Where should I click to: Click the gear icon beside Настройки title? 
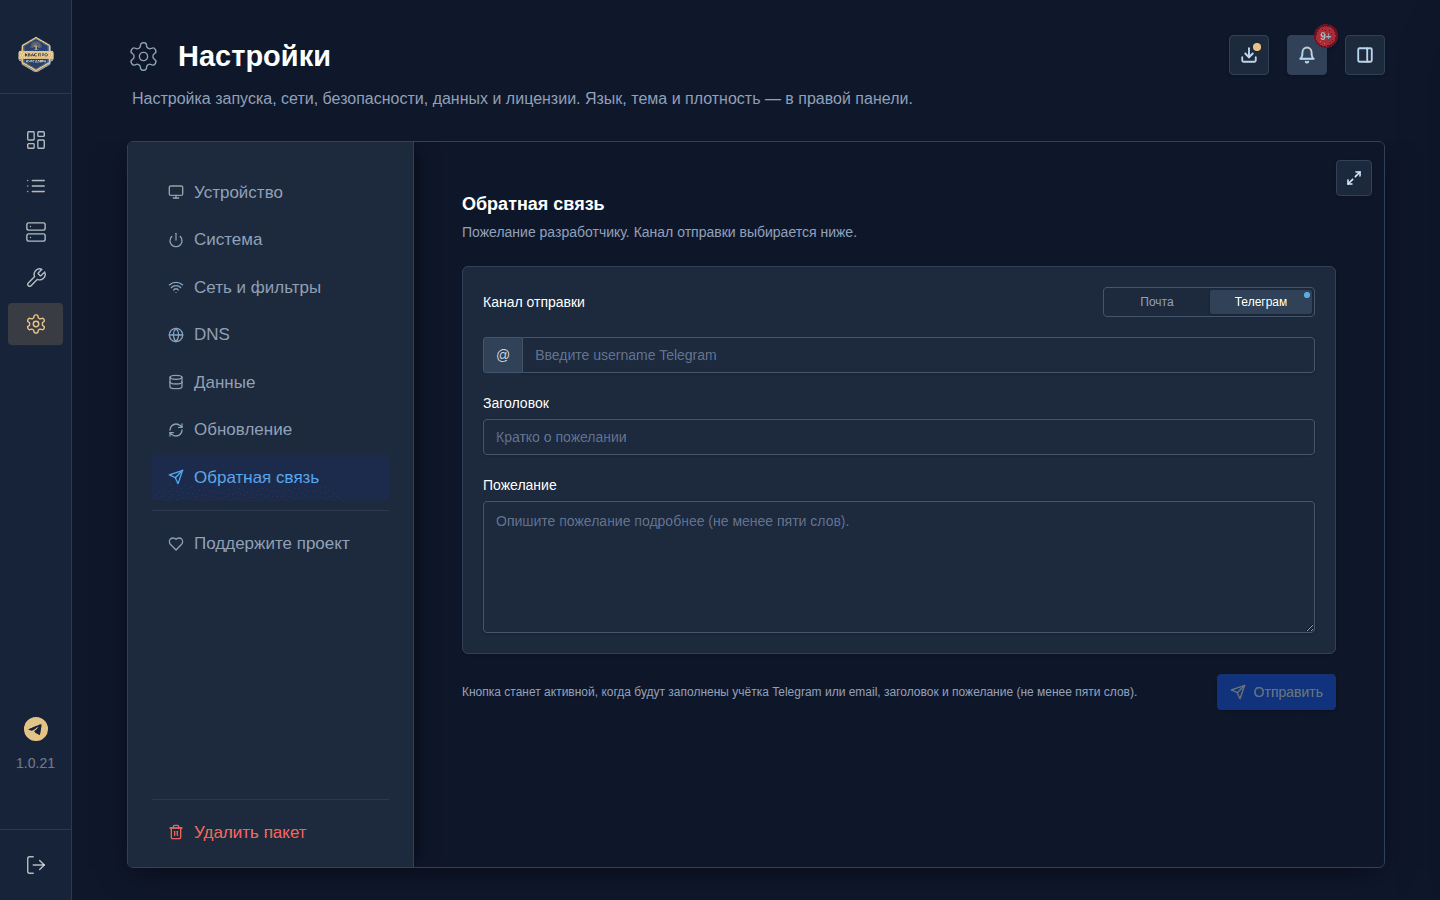[144, 56]
